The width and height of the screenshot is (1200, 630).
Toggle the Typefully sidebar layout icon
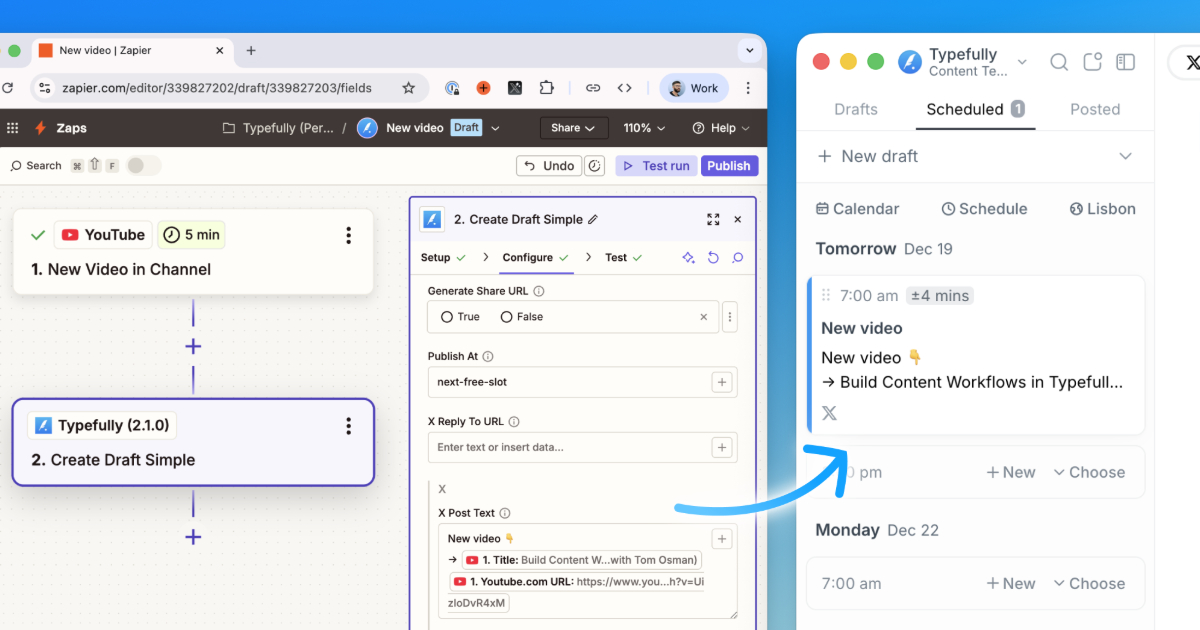pyautogui.click(x=1125, y=62)
